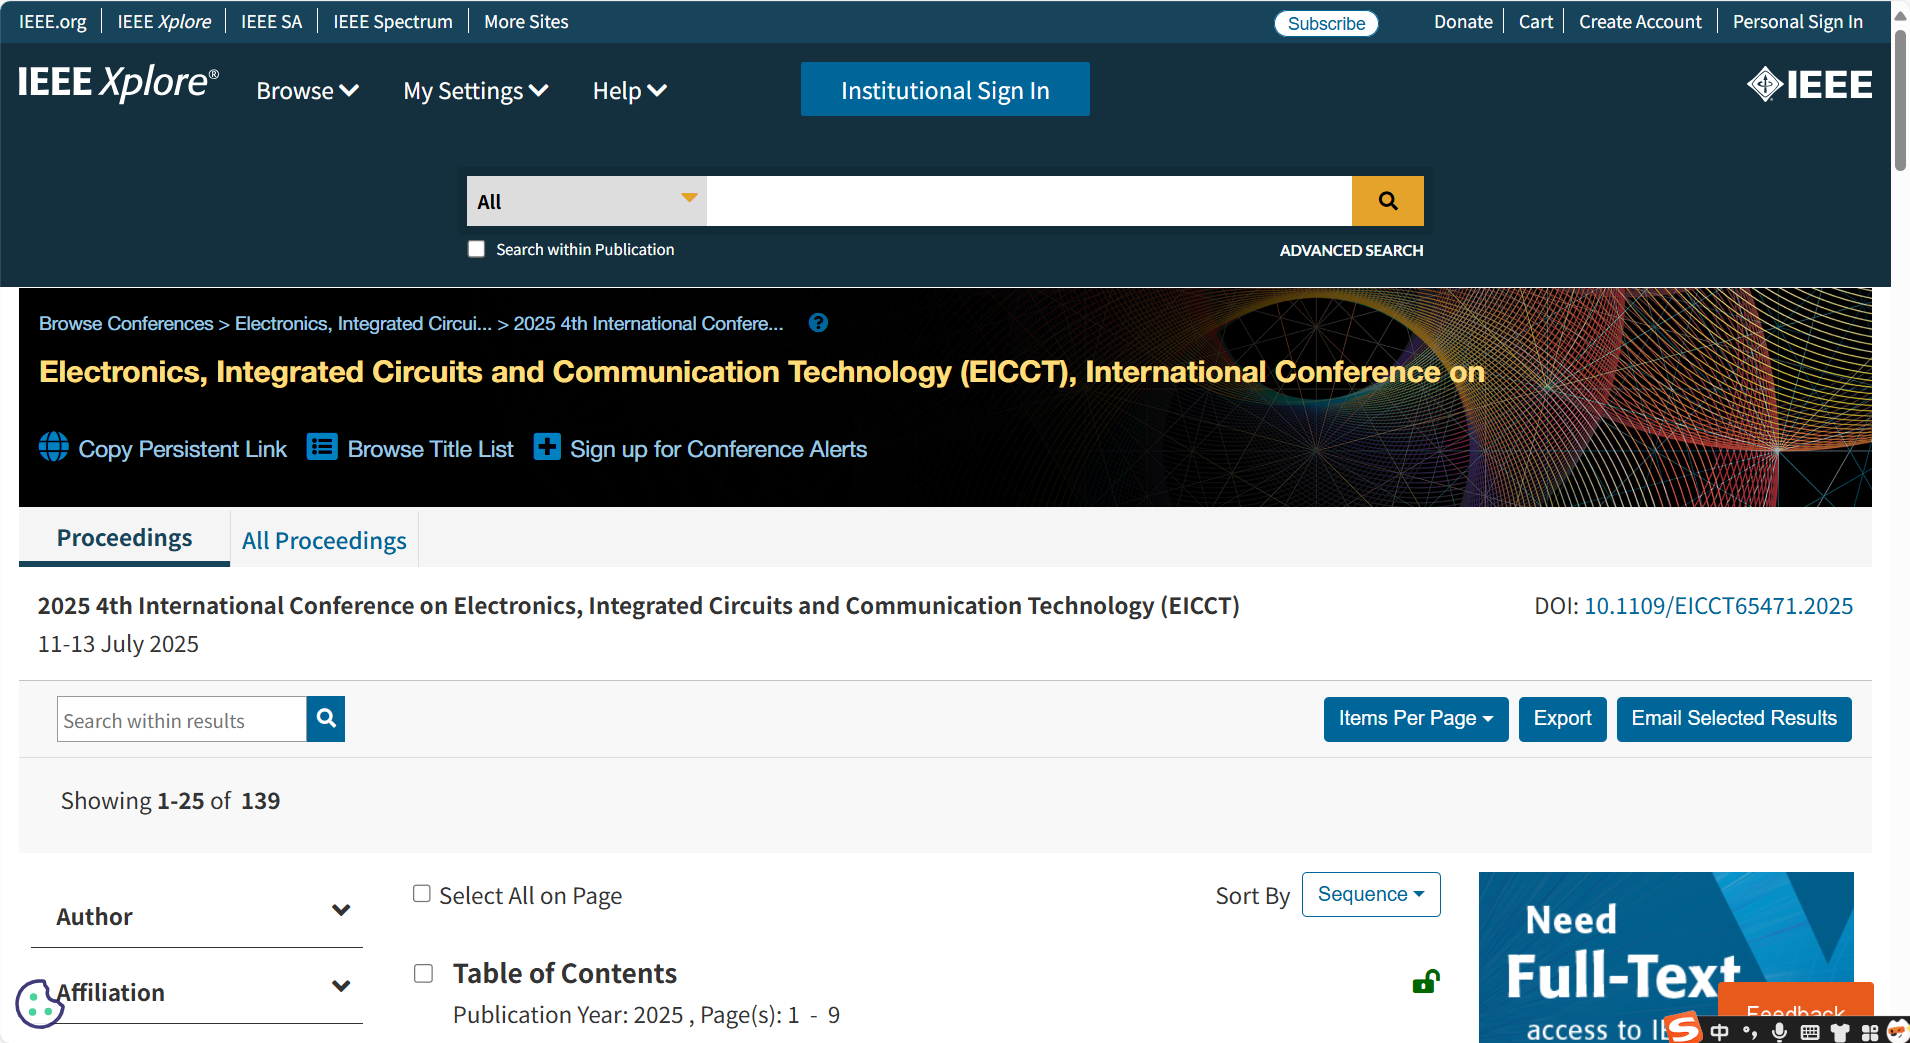Click the skin shirt icon in IME bar
The image size is (1910, 1043).
(x=1840, y=1033)
